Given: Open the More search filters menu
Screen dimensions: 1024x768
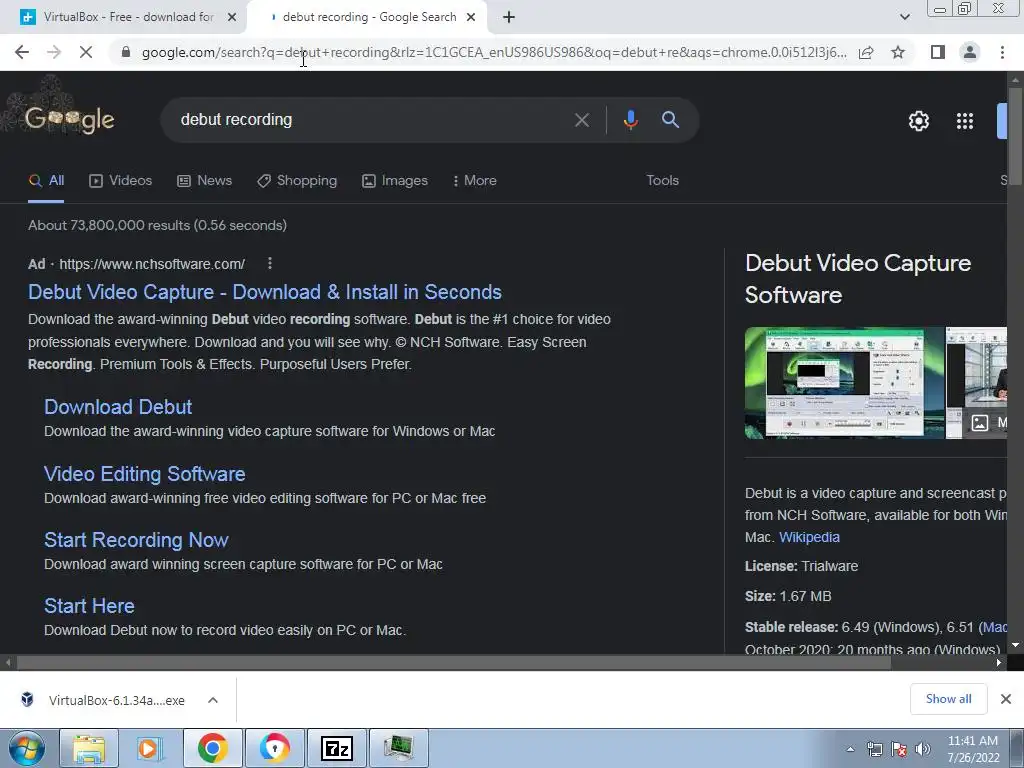Looking at the screenshot, I should 475,180.
